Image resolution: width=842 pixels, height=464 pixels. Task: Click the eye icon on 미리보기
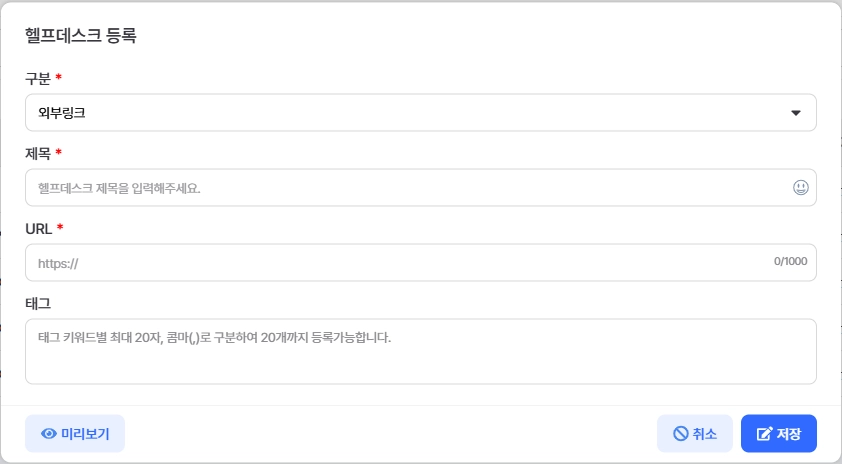coord(48,434)
